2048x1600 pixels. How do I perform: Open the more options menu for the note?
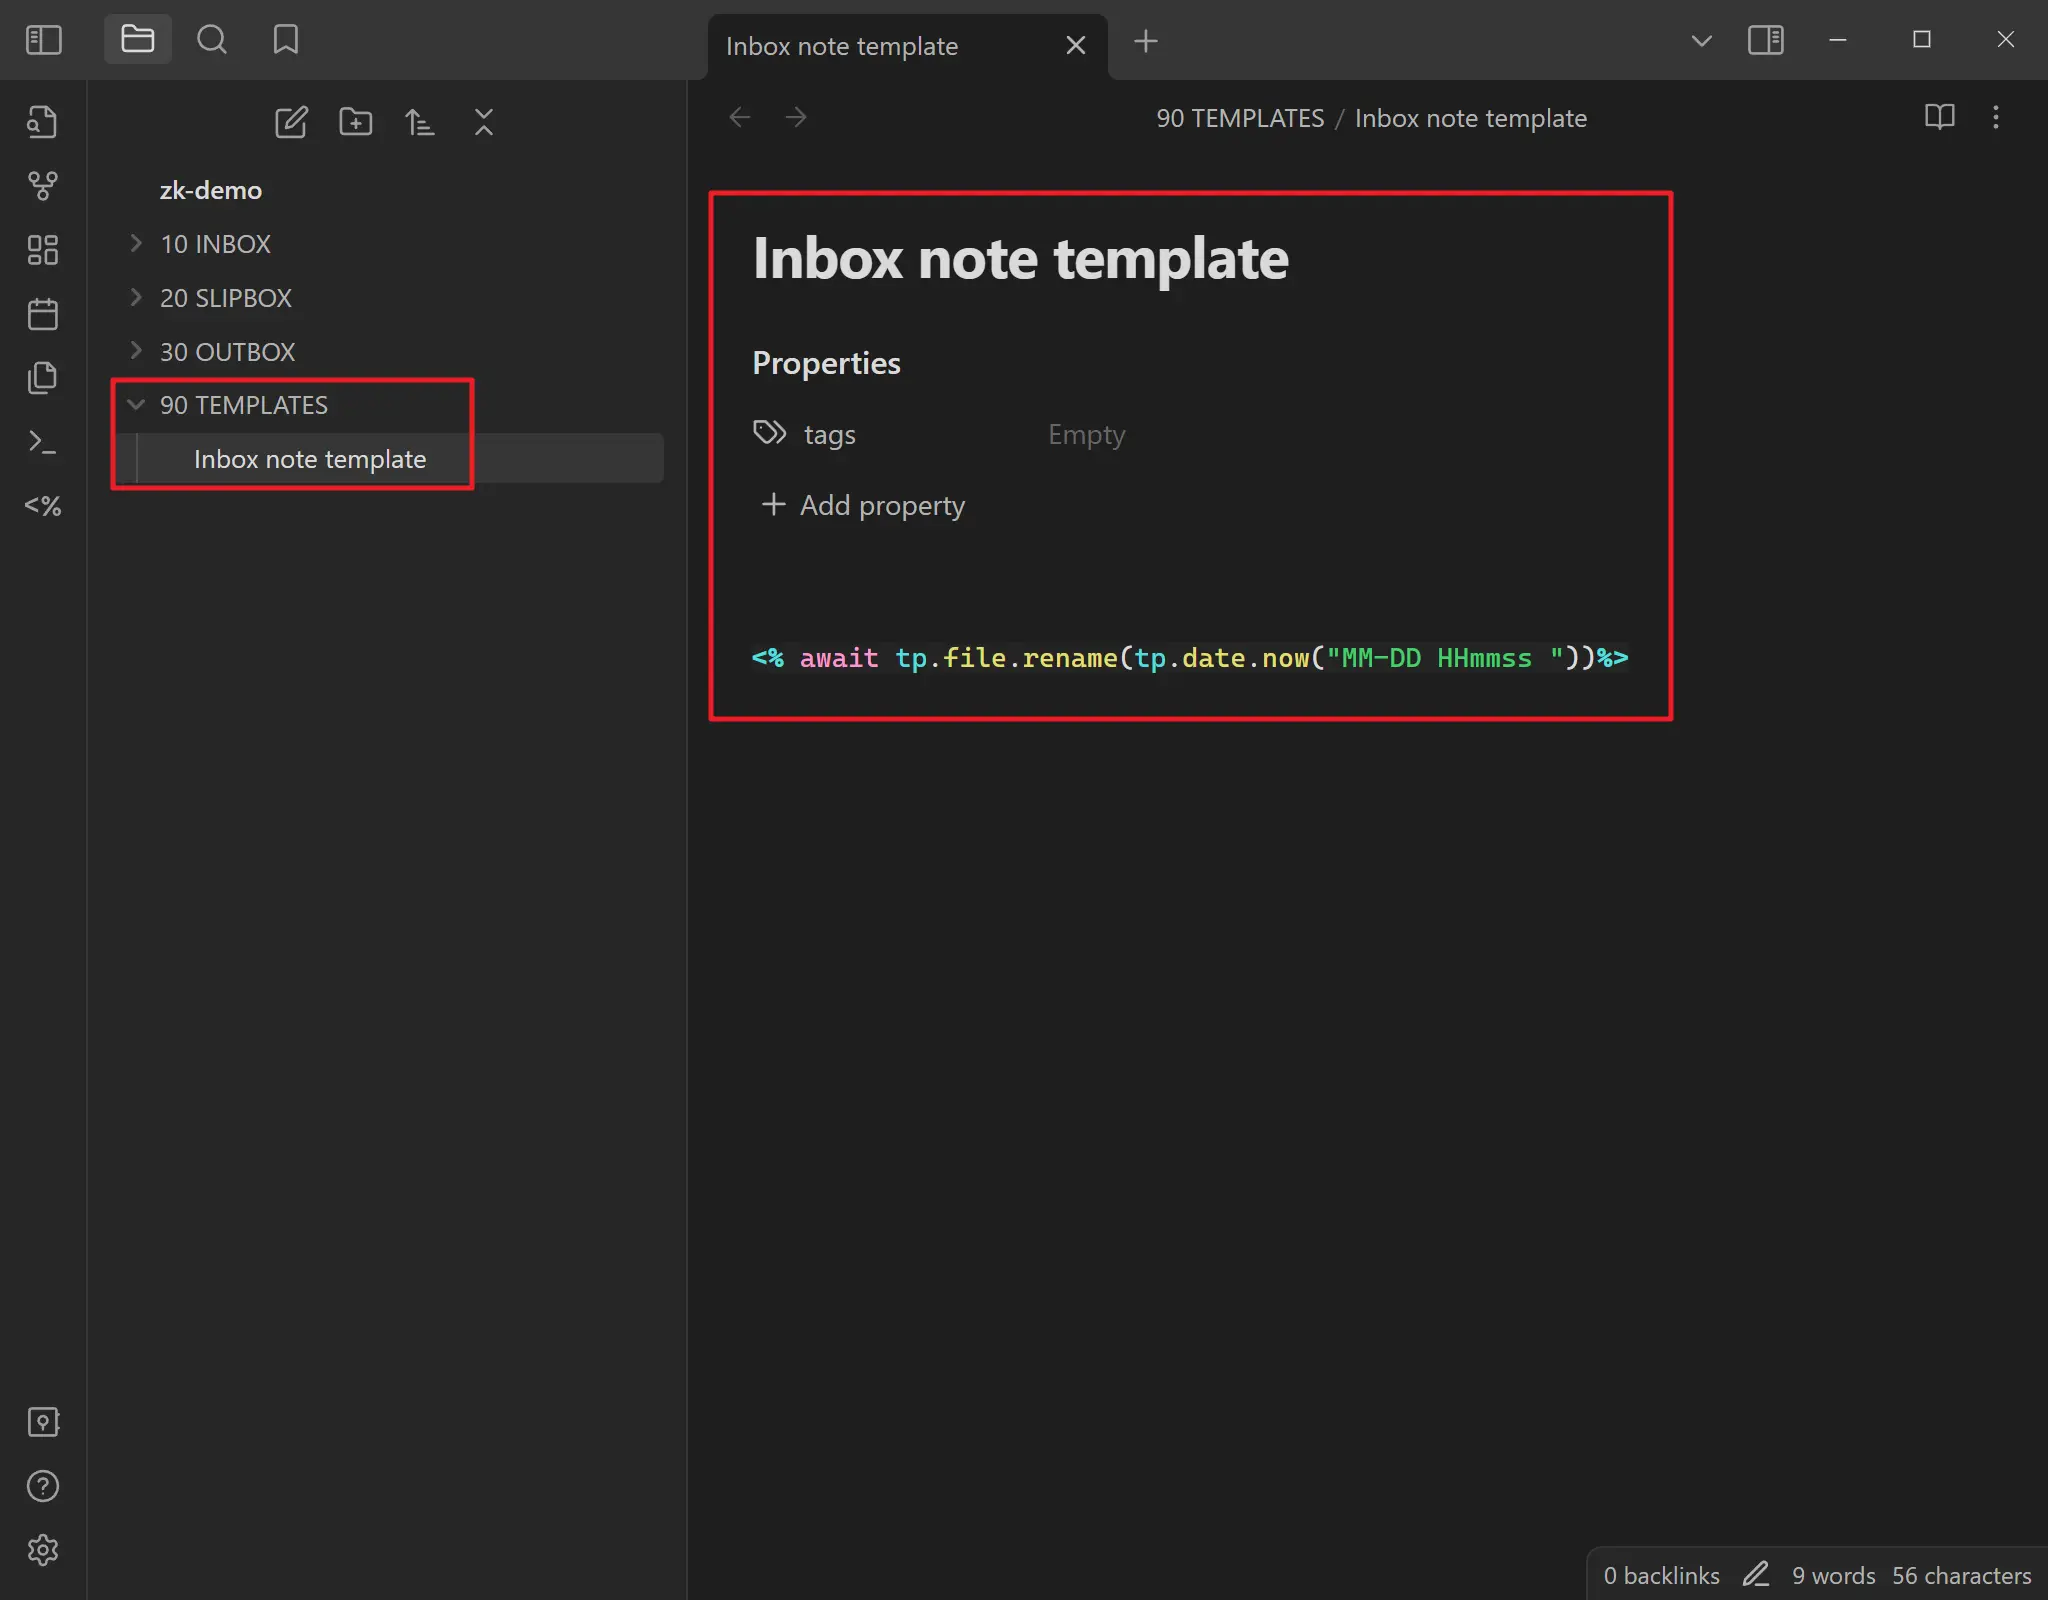pos(1996,118)
